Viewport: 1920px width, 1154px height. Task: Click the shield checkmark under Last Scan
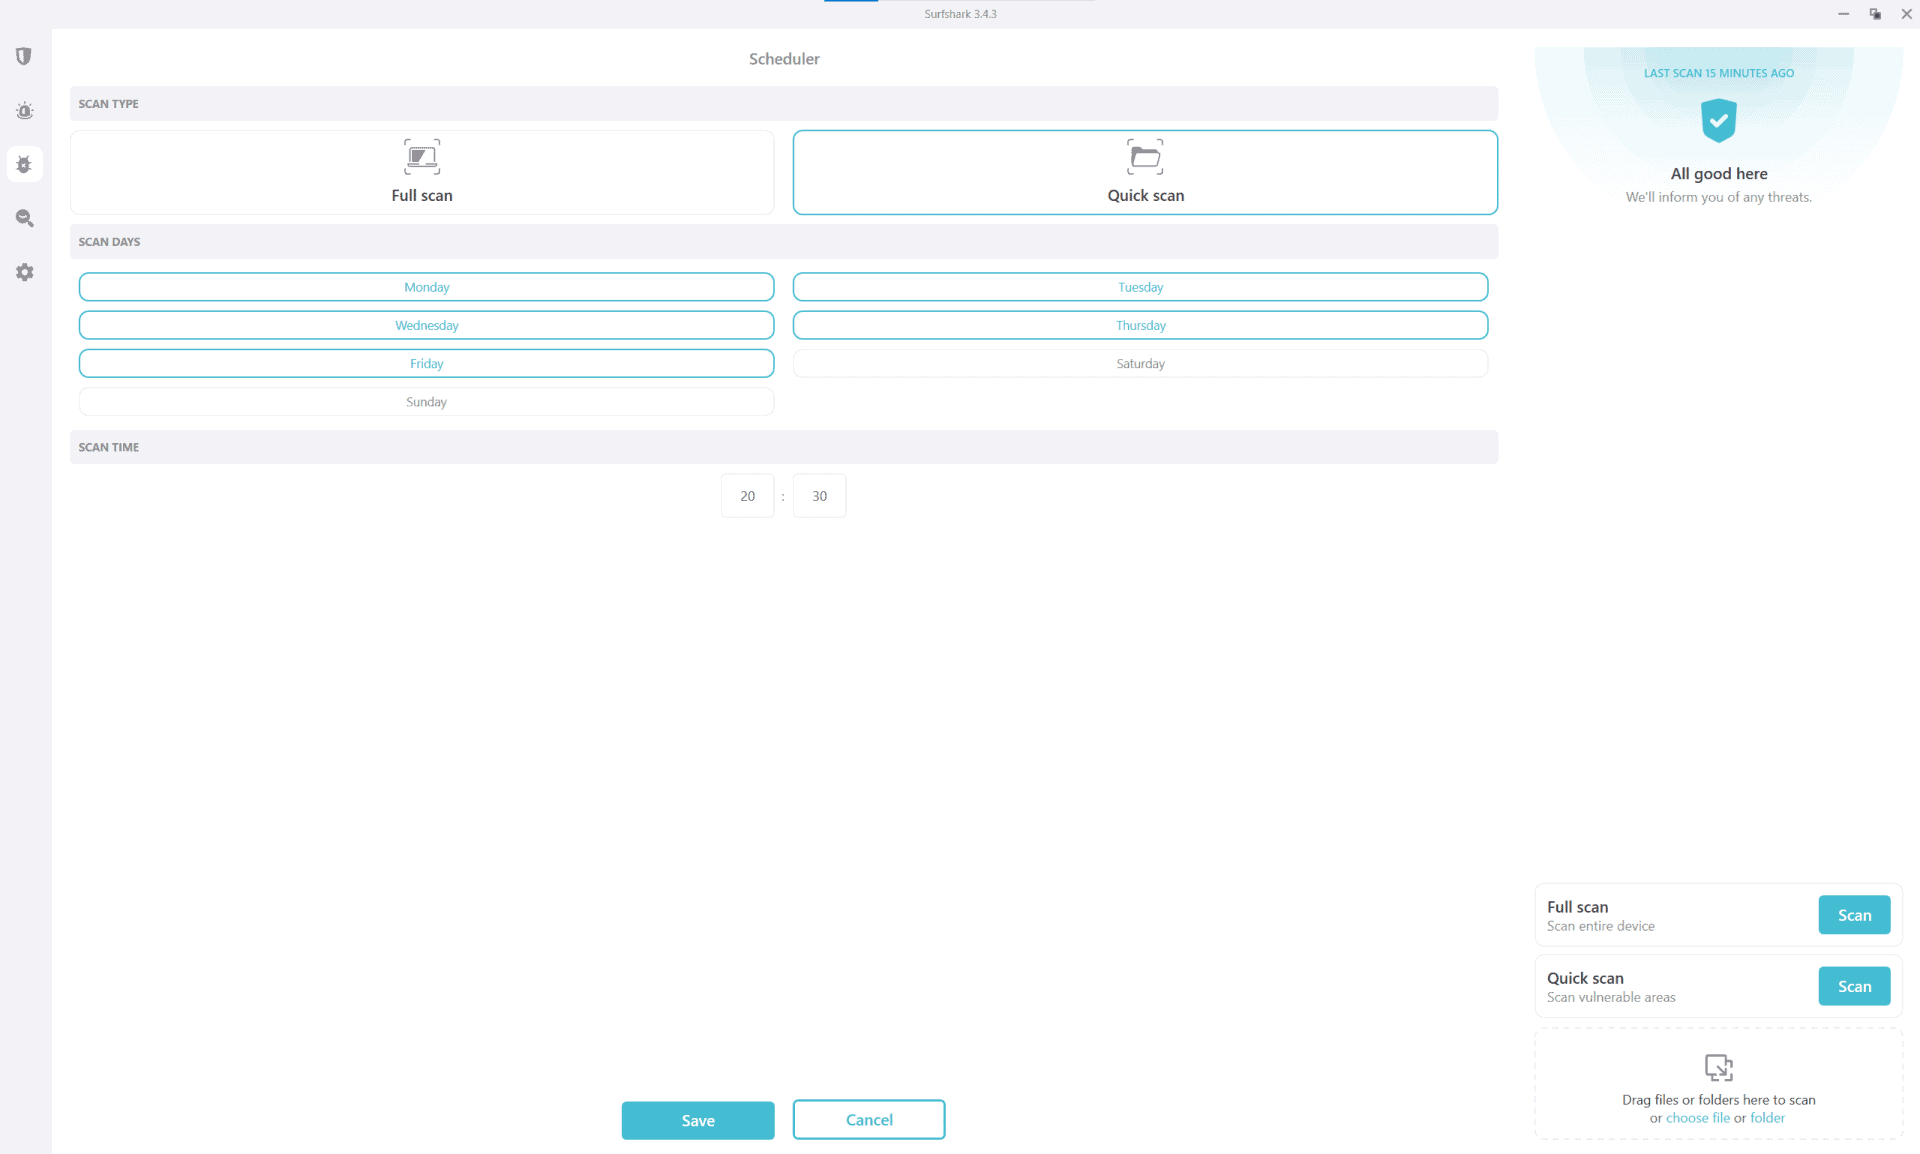1718,120
